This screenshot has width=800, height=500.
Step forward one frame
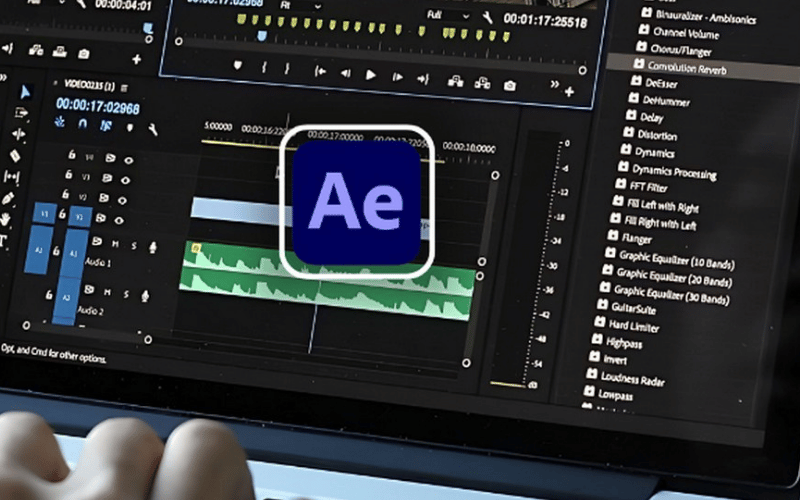coord(397,77)
